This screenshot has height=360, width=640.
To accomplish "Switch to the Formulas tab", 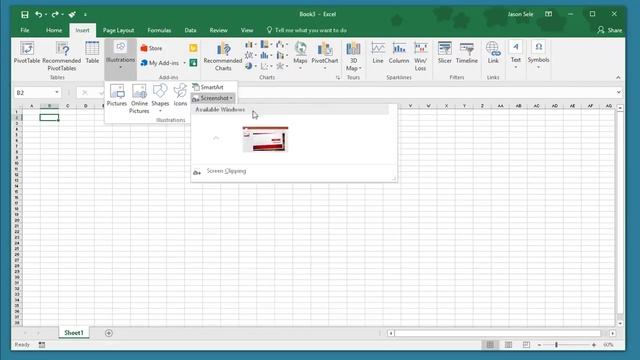I will [159, 30].
